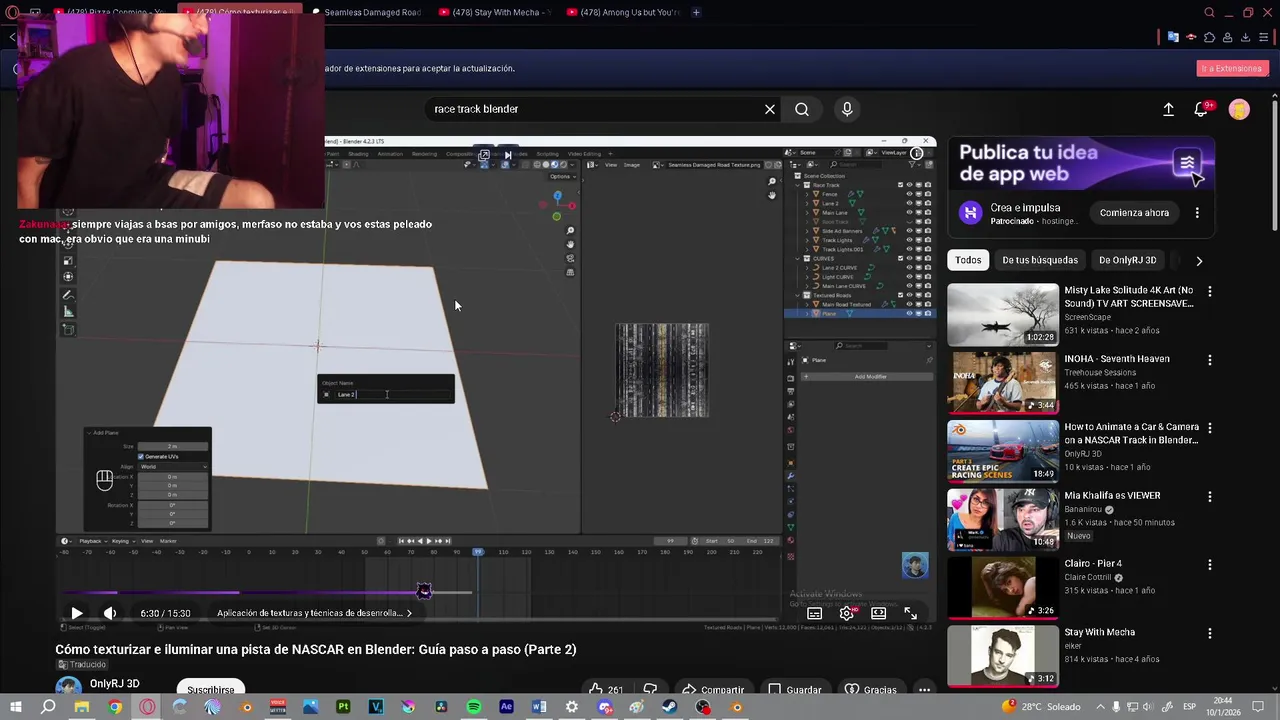
Task: Open Spotify from taskbar
Action: coord(474,707)
